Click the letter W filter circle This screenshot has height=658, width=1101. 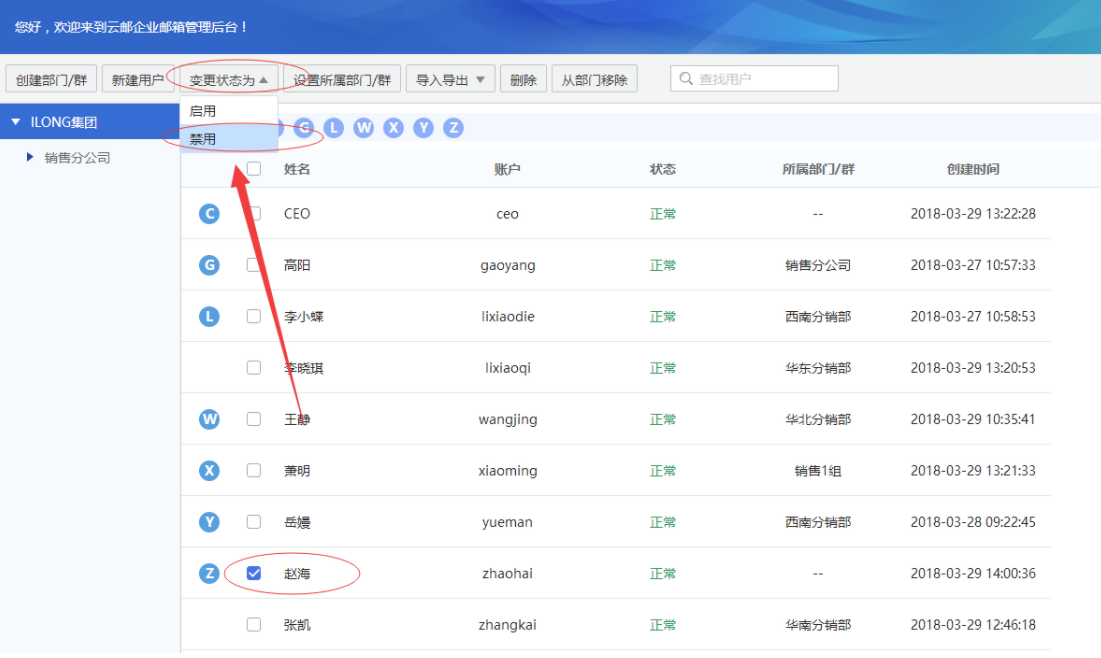click(x=364, y=128)
